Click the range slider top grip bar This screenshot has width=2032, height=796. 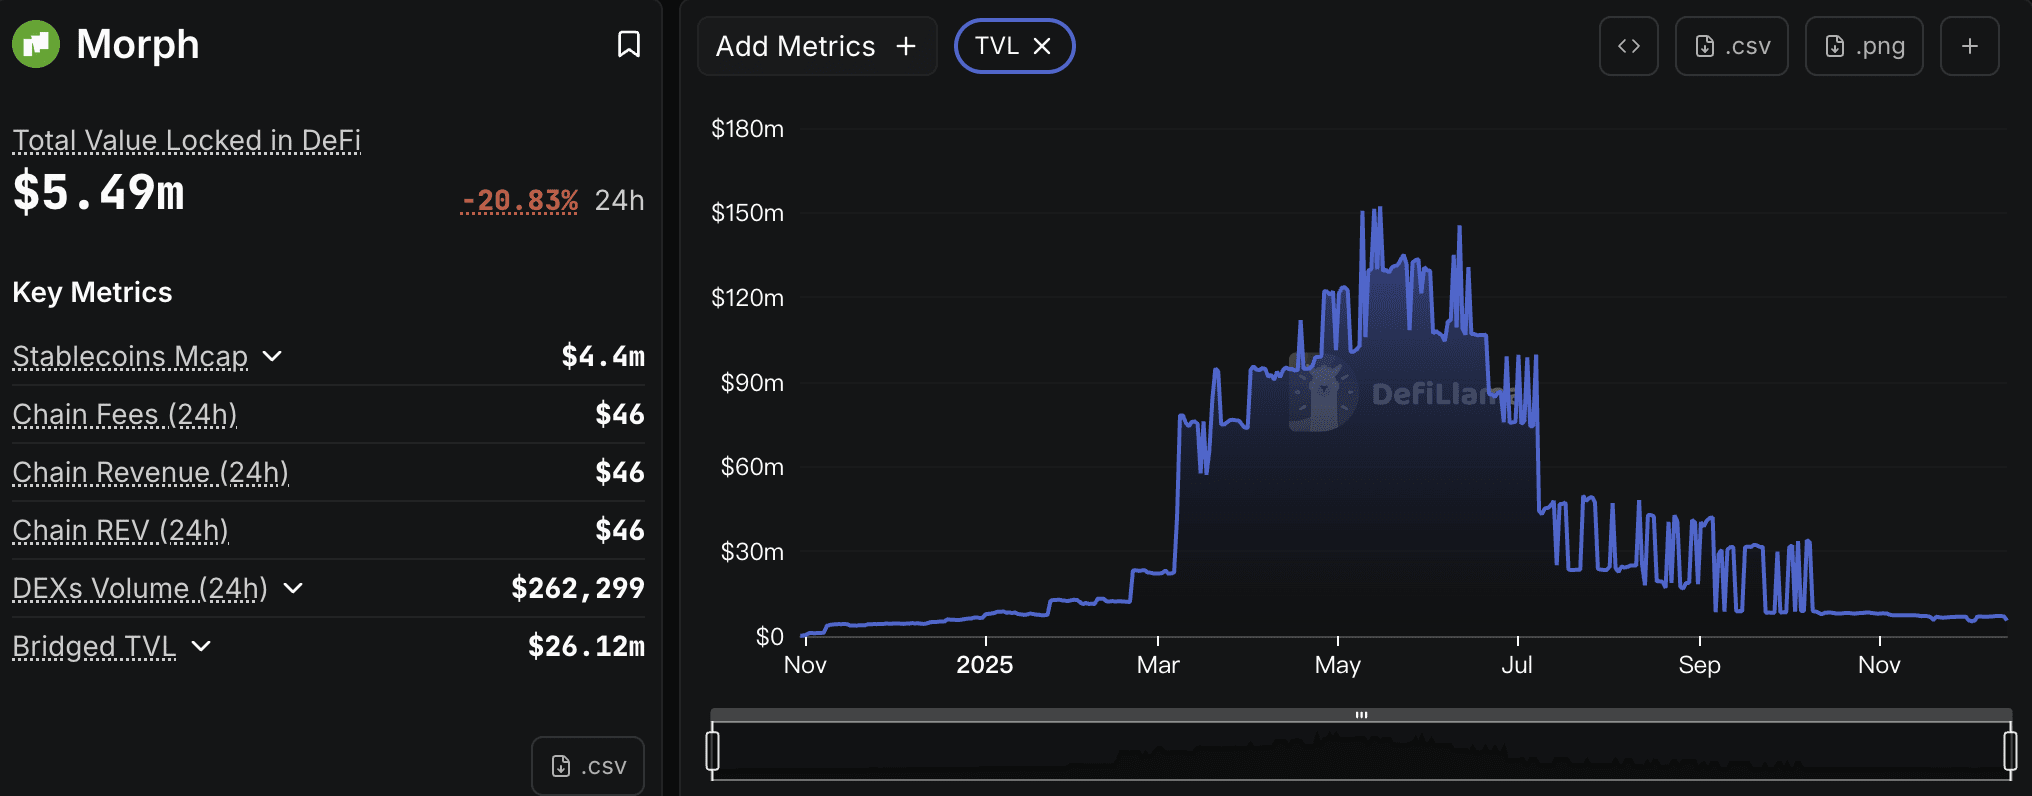[x=1361, y=715]
